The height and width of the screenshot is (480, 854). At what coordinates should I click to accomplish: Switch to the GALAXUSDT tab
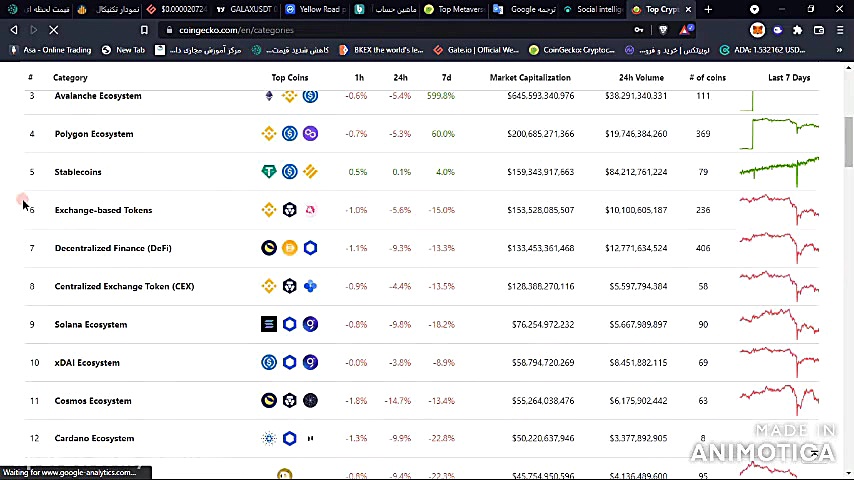tap(247, 9)
